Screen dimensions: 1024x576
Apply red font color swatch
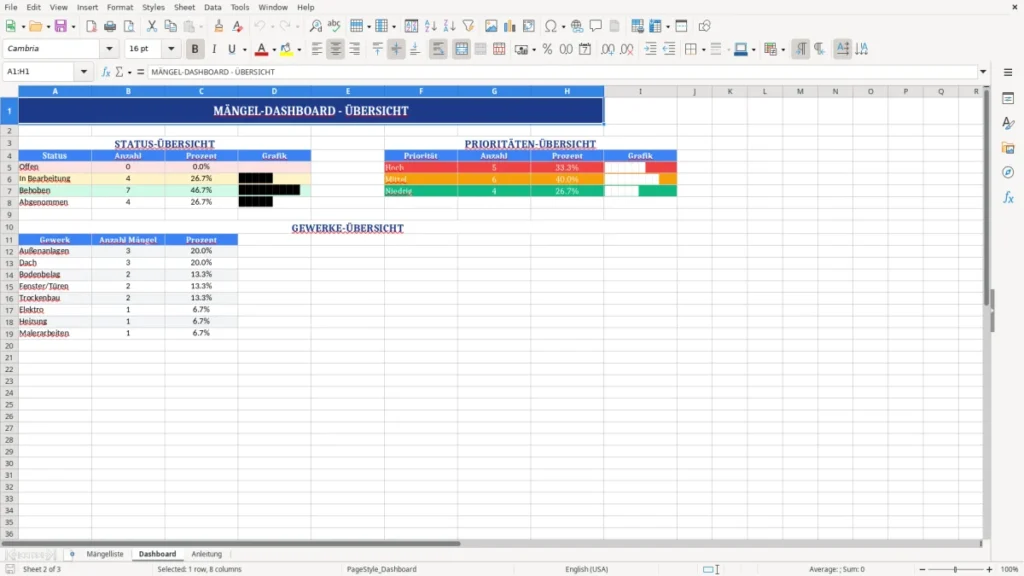[261, 49]
